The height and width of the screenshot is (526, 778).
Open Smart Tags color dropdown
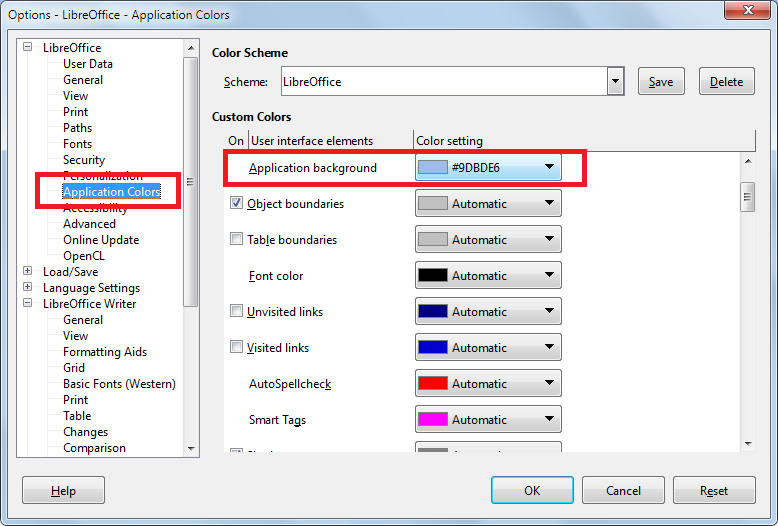pos(488,419)
